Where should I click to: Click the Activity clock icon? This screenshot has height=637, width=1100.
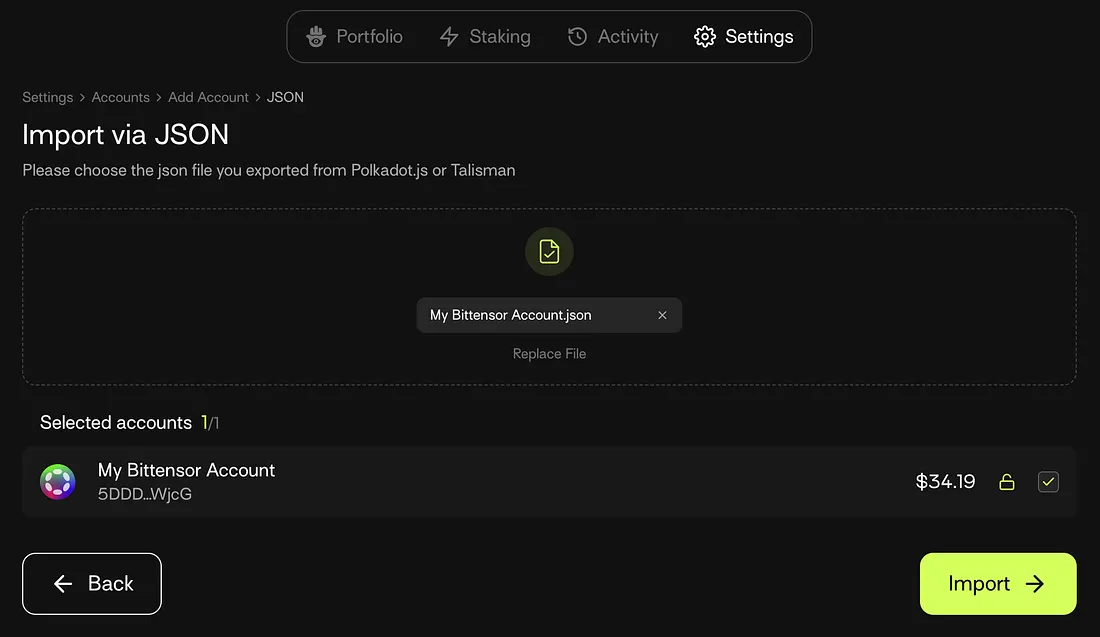[x=577, y=37]
